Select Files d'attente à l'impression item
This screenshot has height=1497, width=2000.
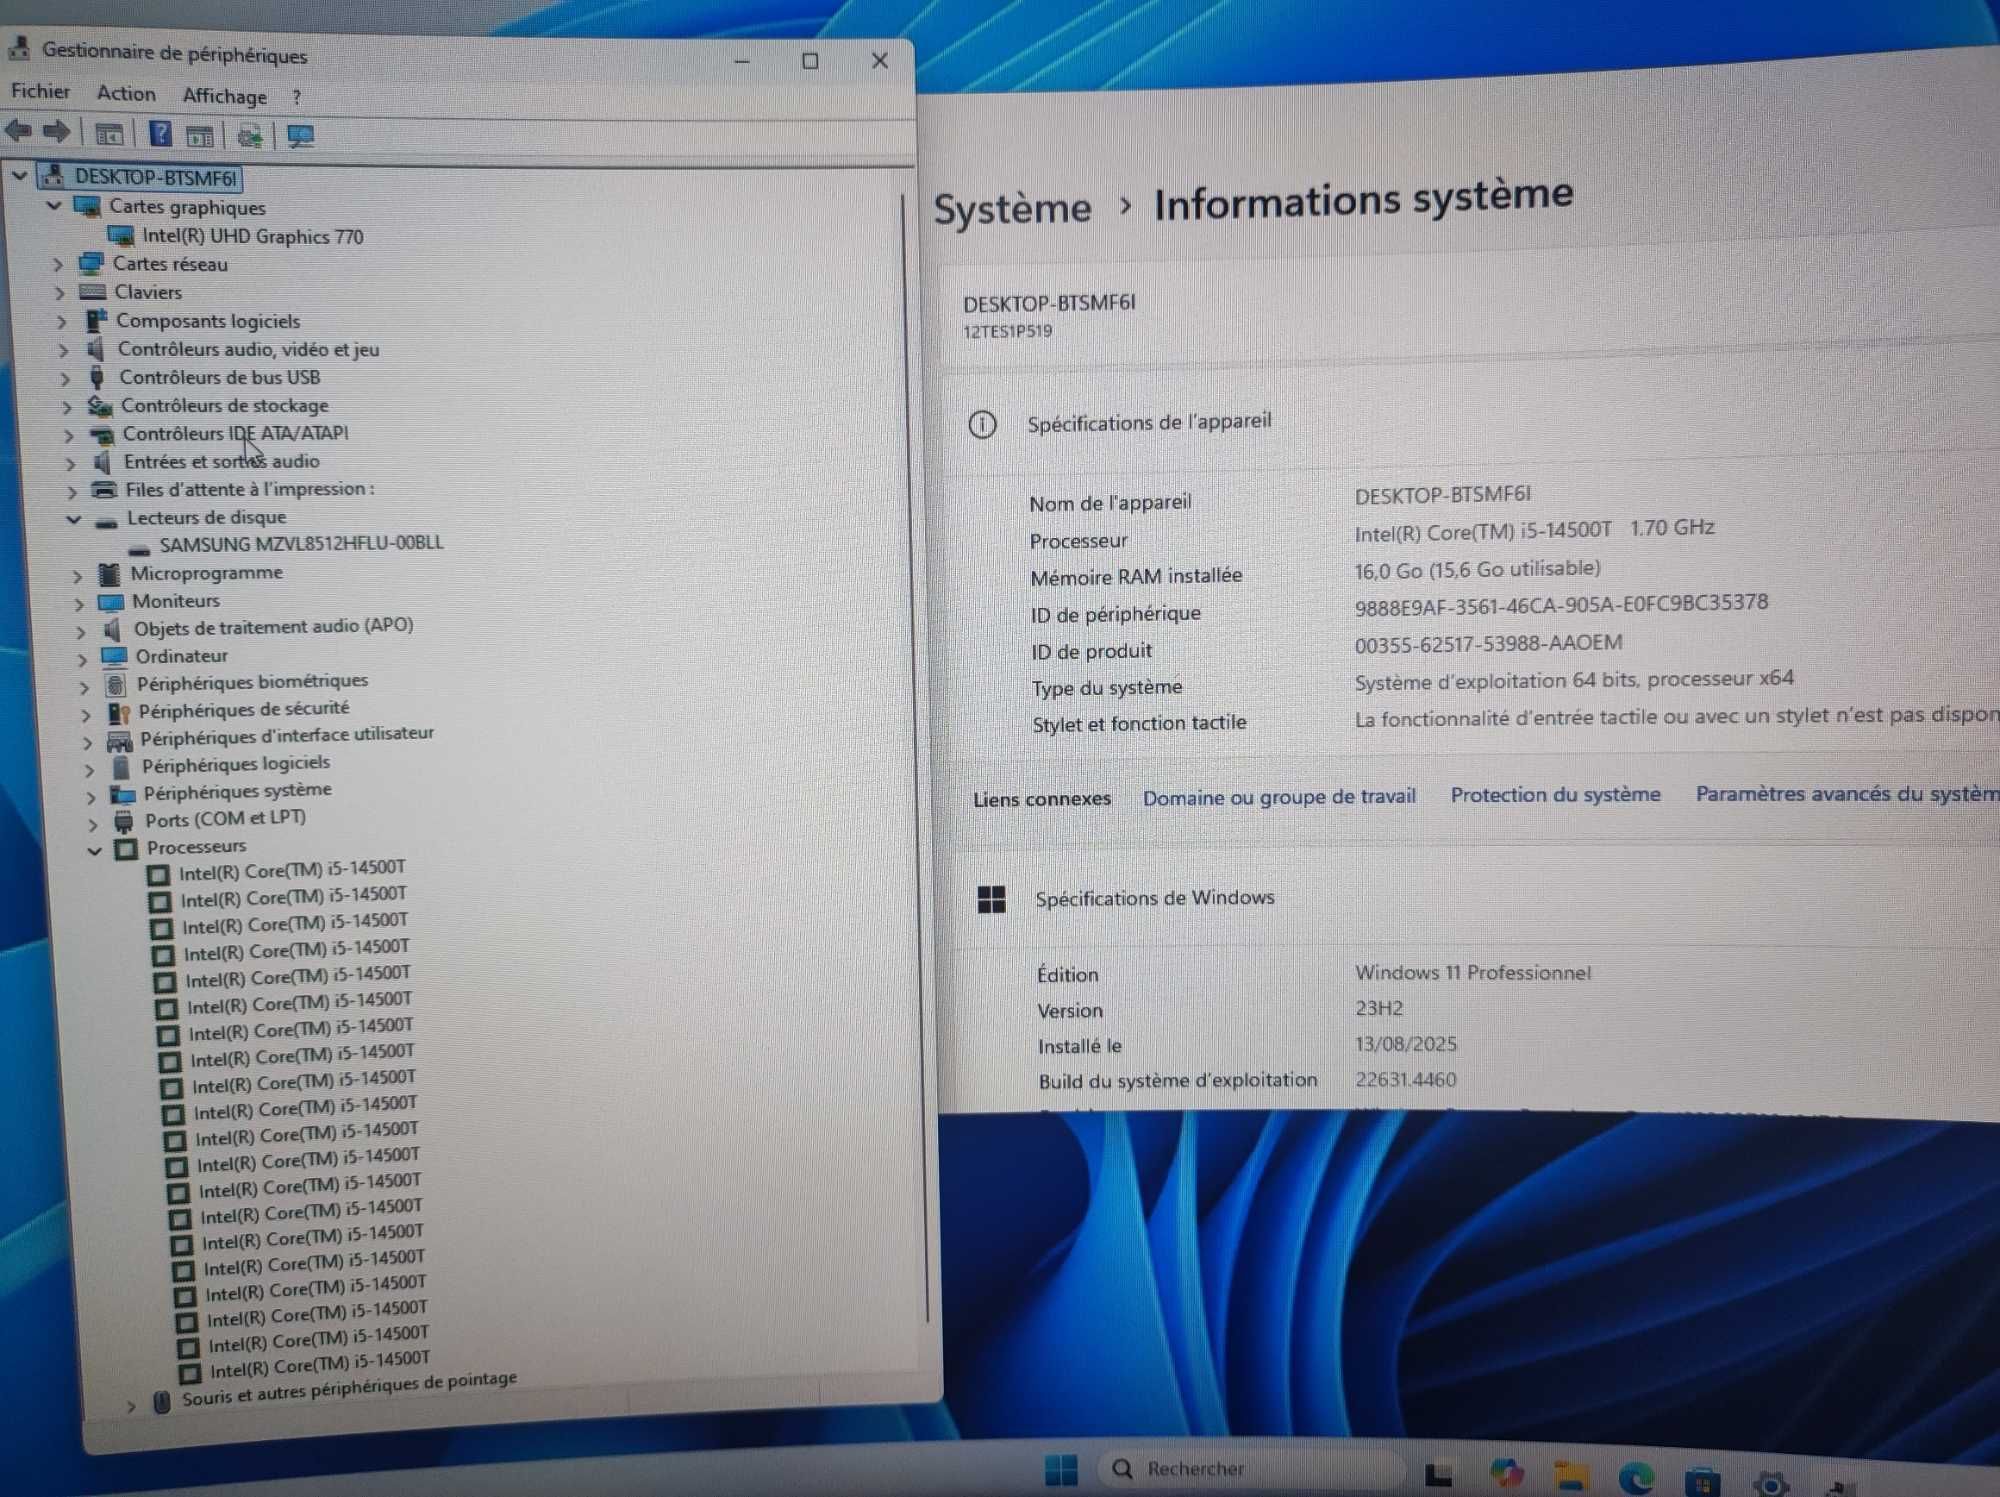pyautogui.click(x=250, y=489)
